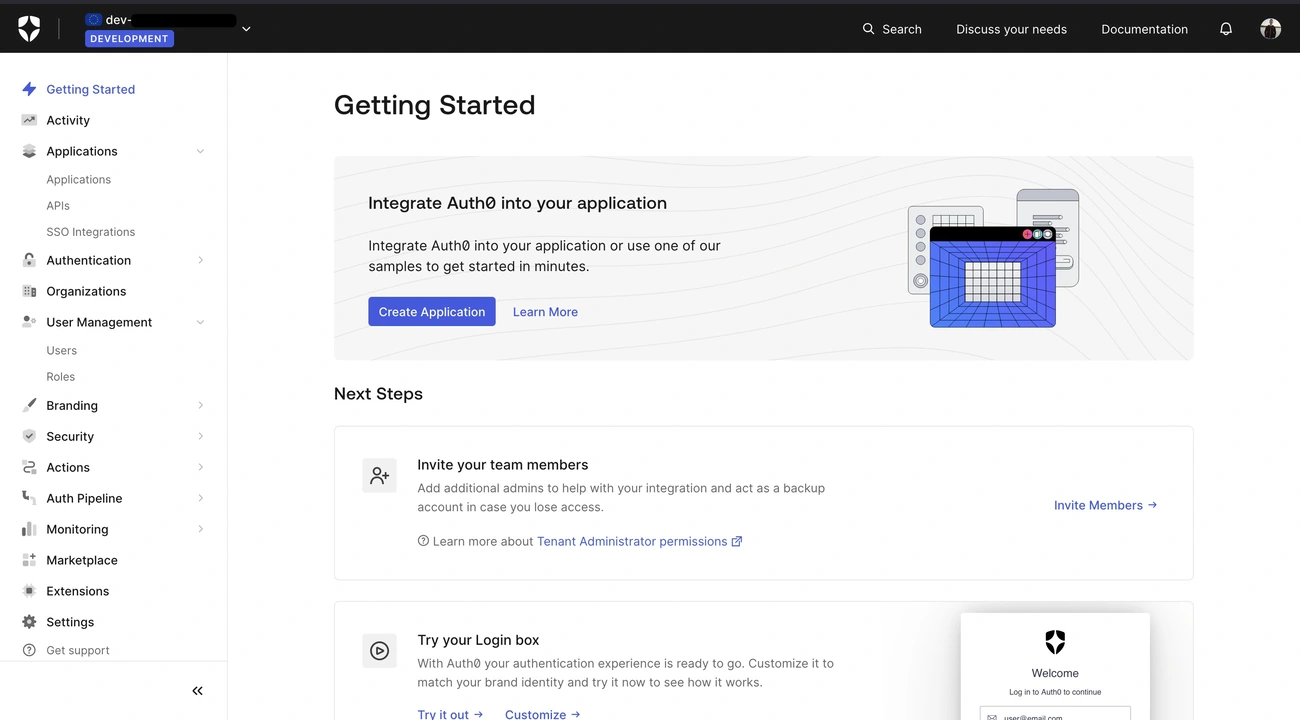Collapse the User Management chevron
The height and width of the screenshot is (720, 1300).
200,322
